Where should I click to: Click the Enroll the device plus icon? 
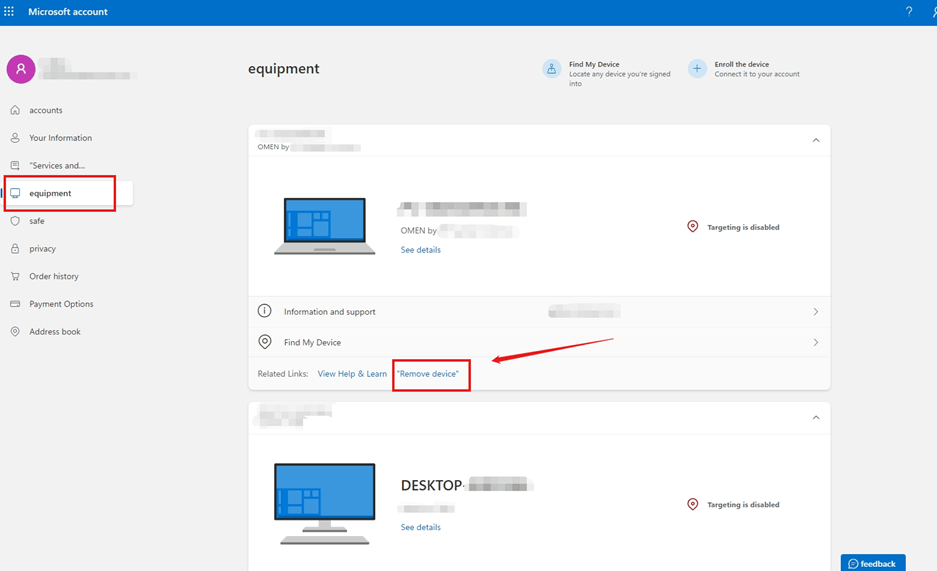(x=697, y=69)
